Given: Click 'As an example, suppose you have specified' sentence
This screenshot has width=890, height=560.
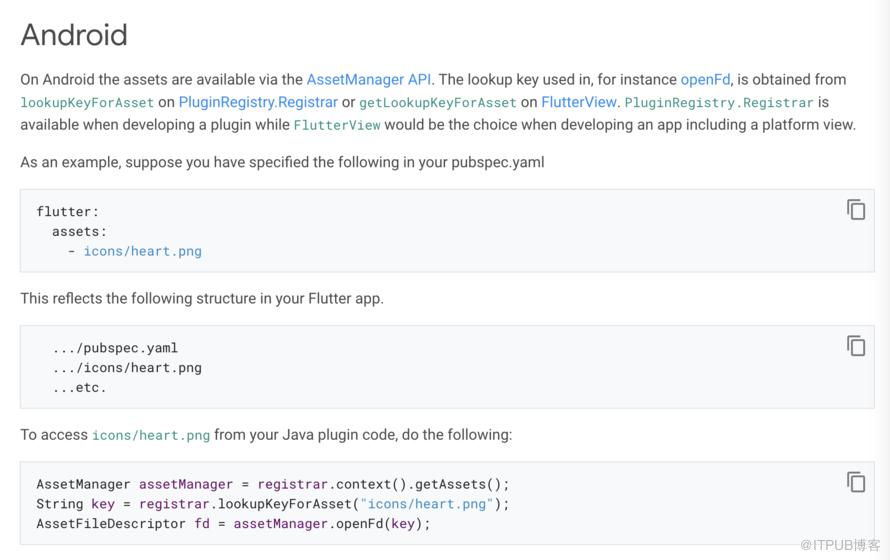Looking at the screenshot, I should coord(282,162).
